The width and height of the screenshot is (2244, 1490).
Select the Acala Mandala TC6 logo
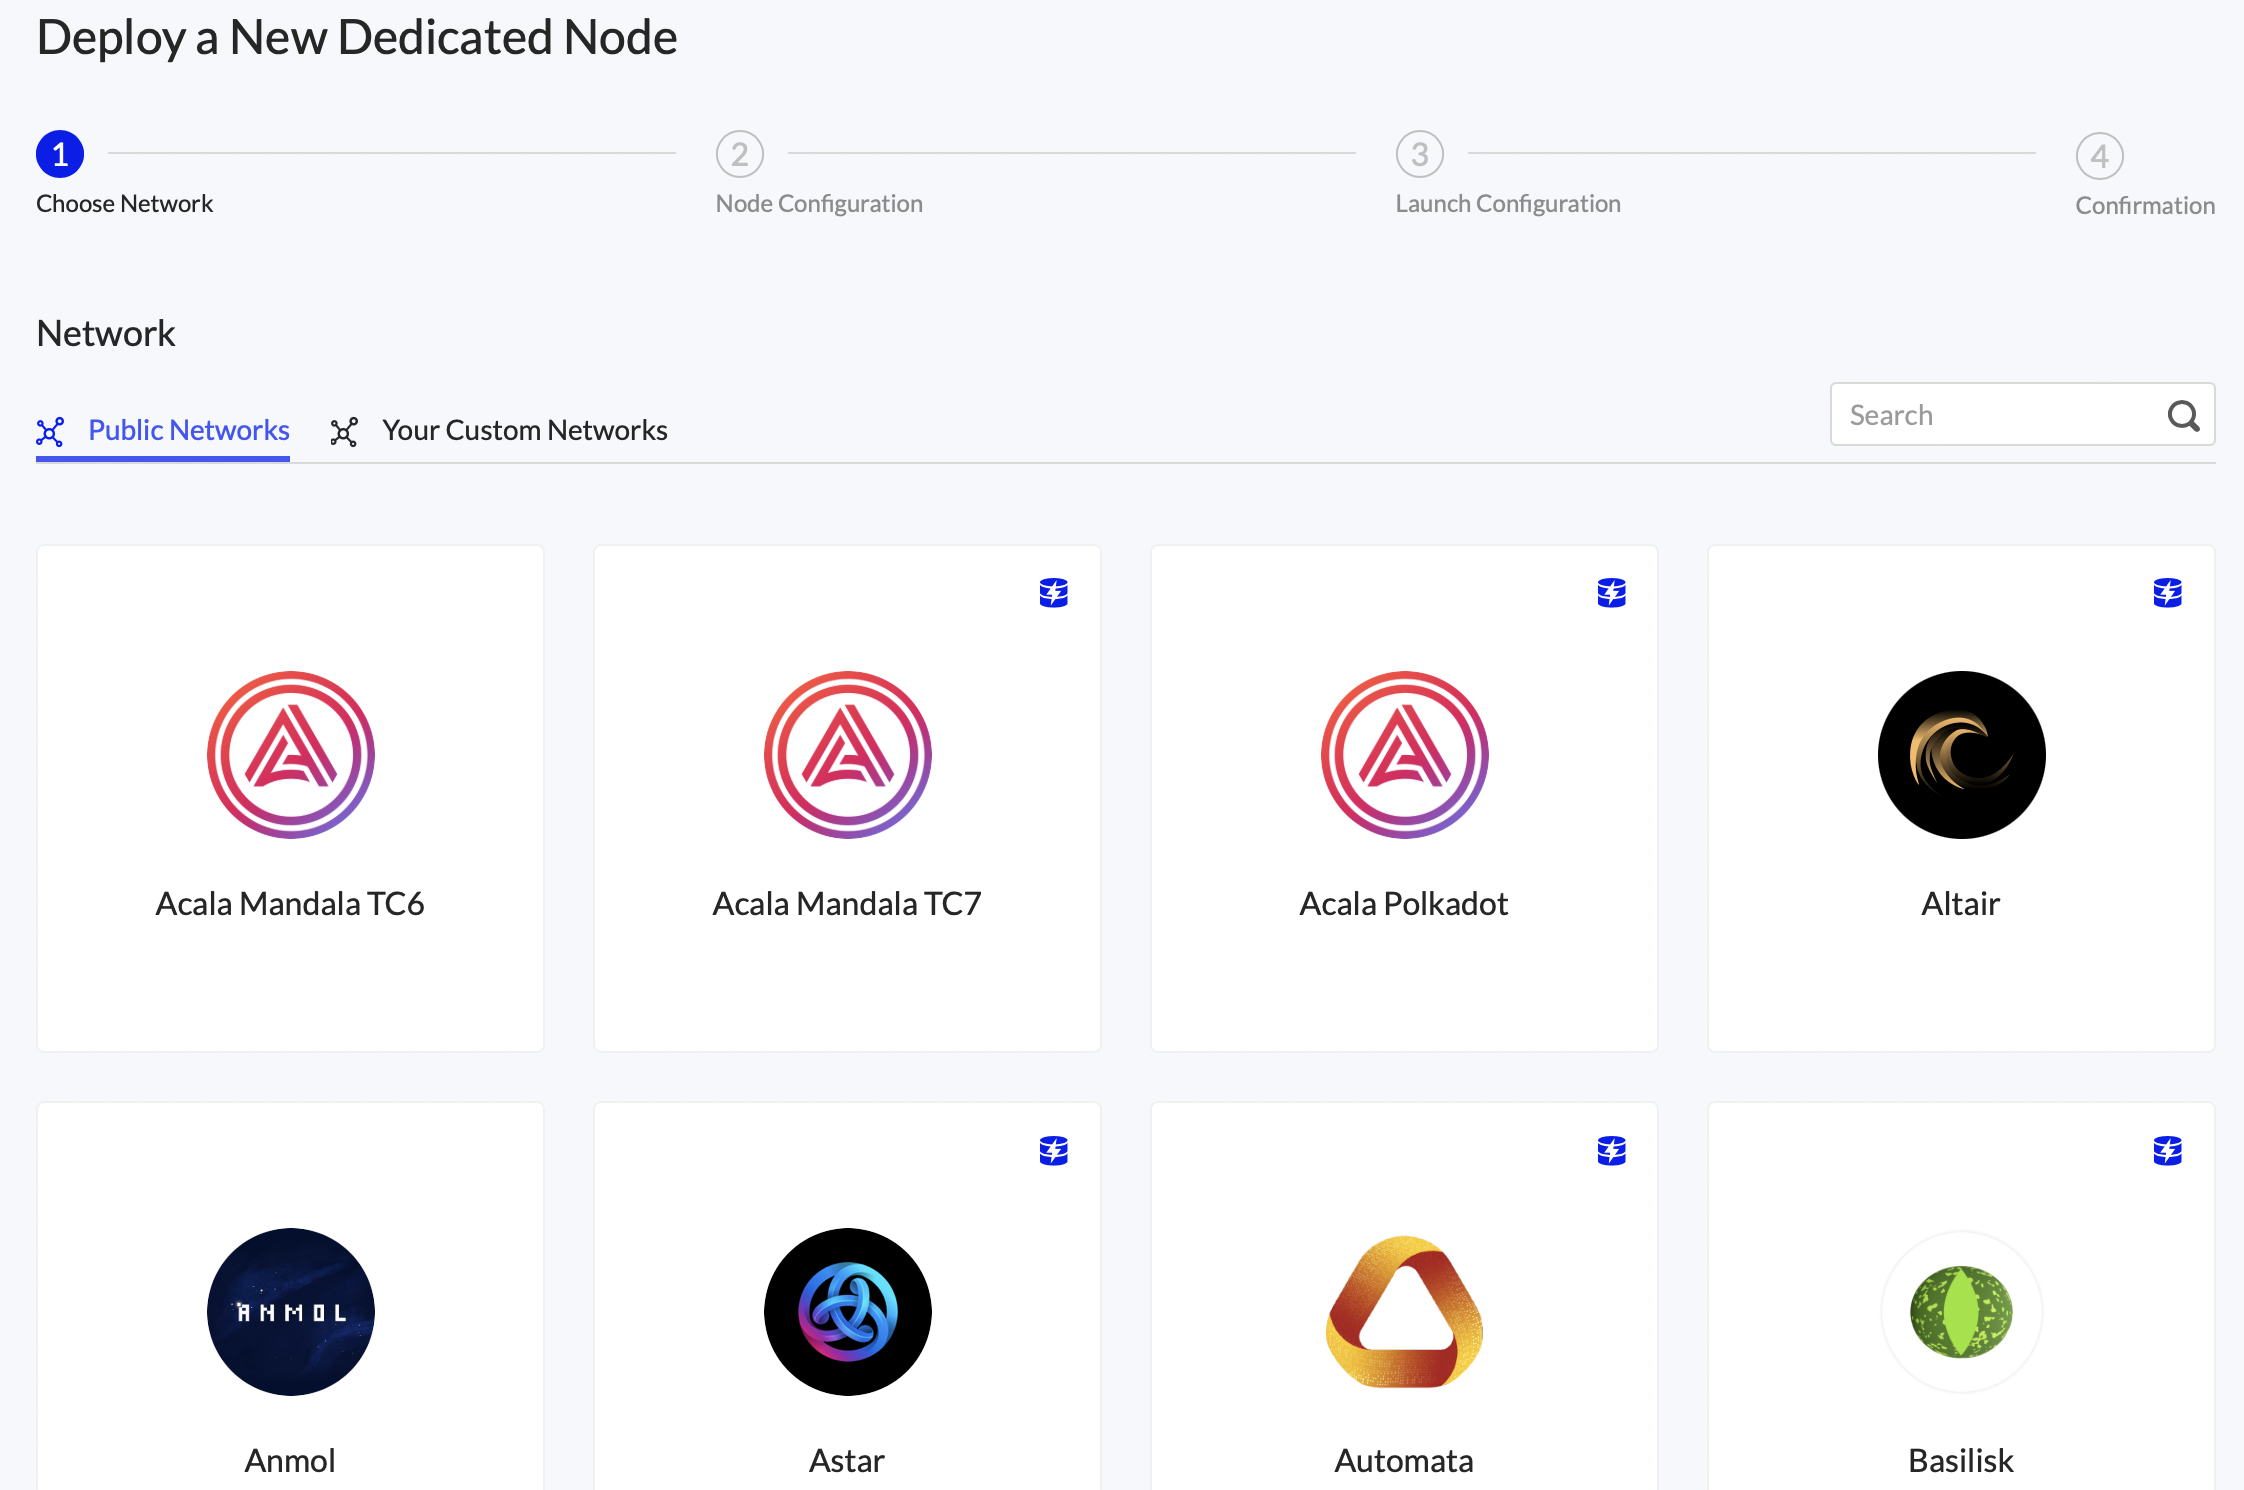[290, 754]
